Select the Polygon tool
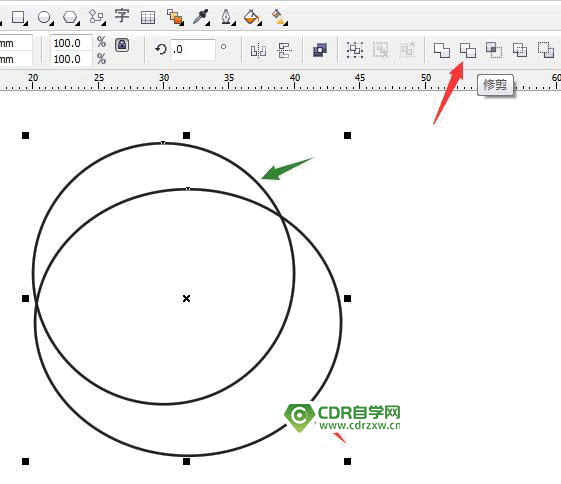The image size is (561, 484). [x=70, y=17]
